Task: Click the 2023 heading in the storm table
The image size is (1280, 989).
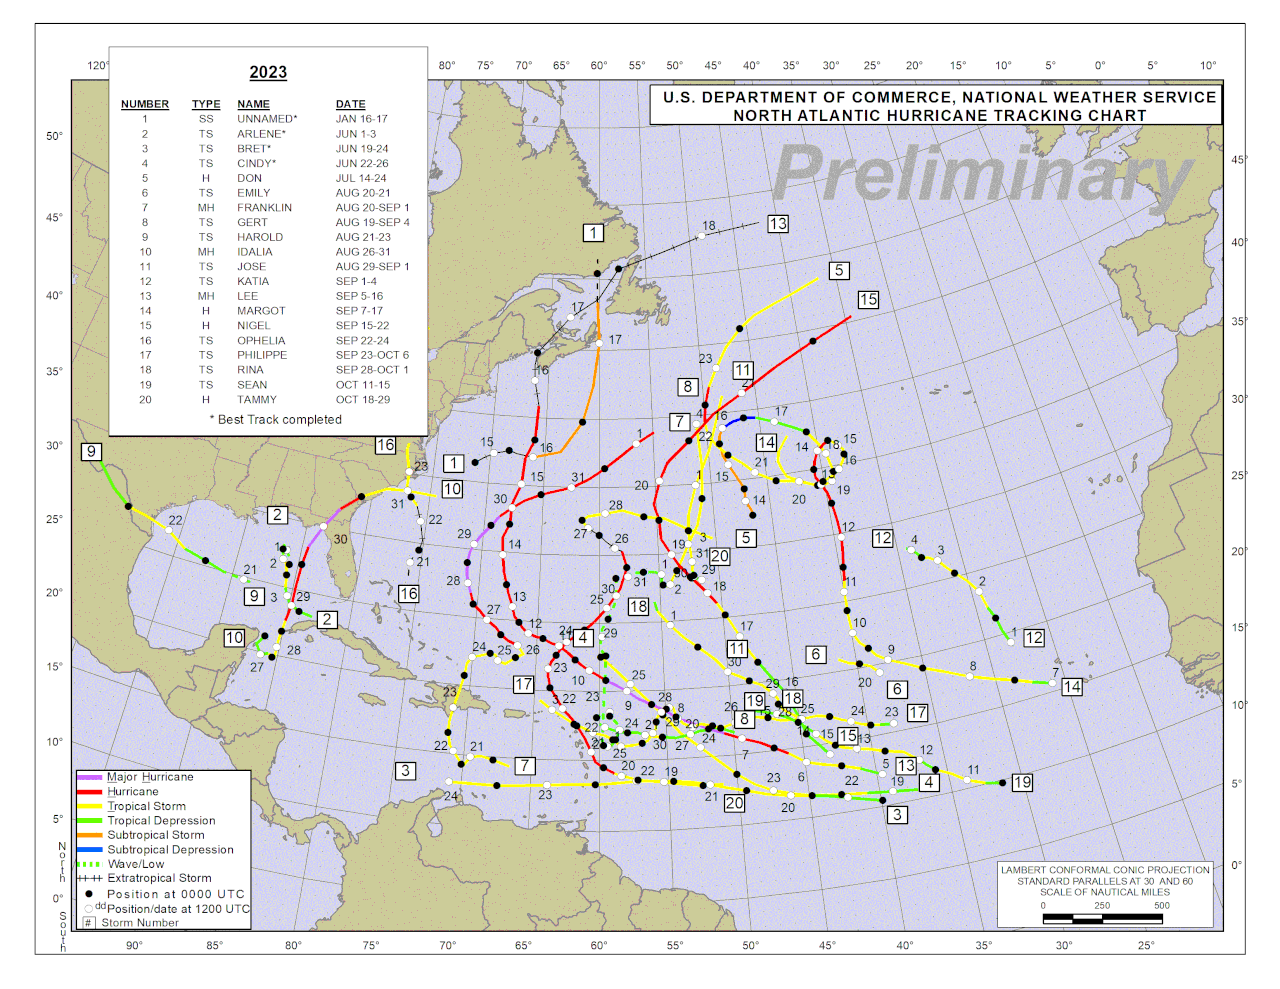Action: click(x=268, y=72)
